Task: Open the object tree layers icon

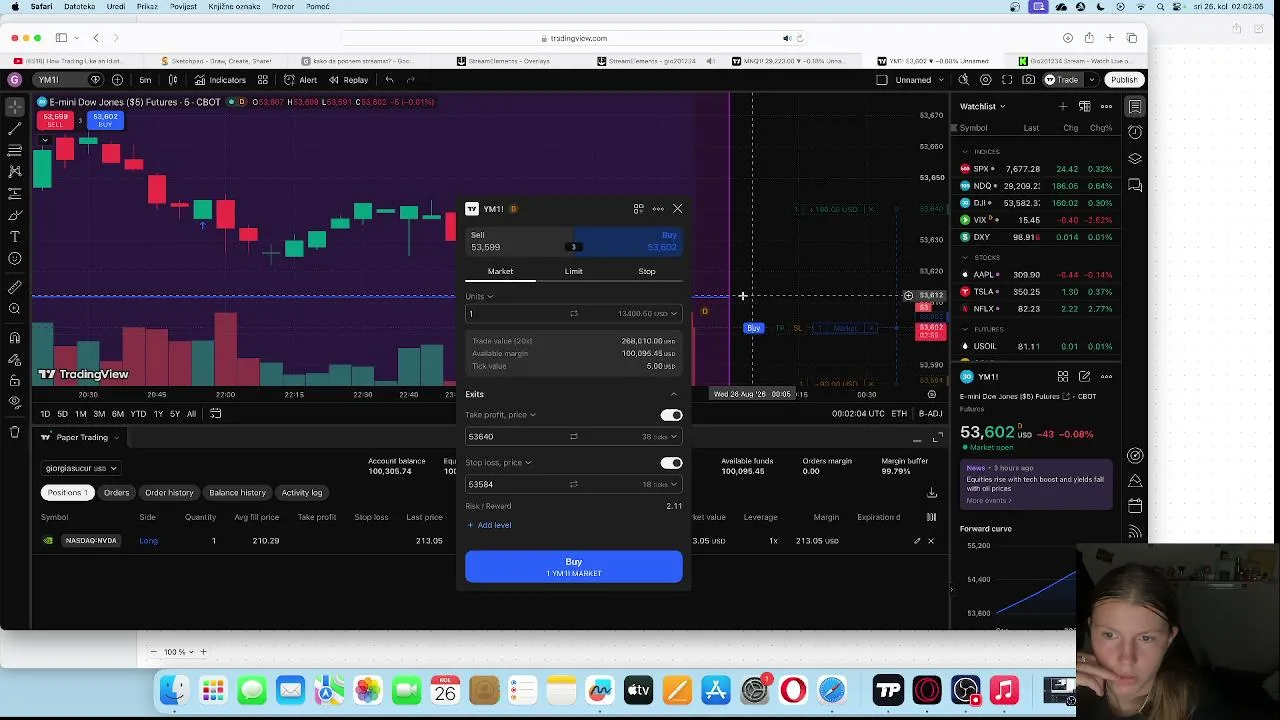Action: pos(1136,159)
